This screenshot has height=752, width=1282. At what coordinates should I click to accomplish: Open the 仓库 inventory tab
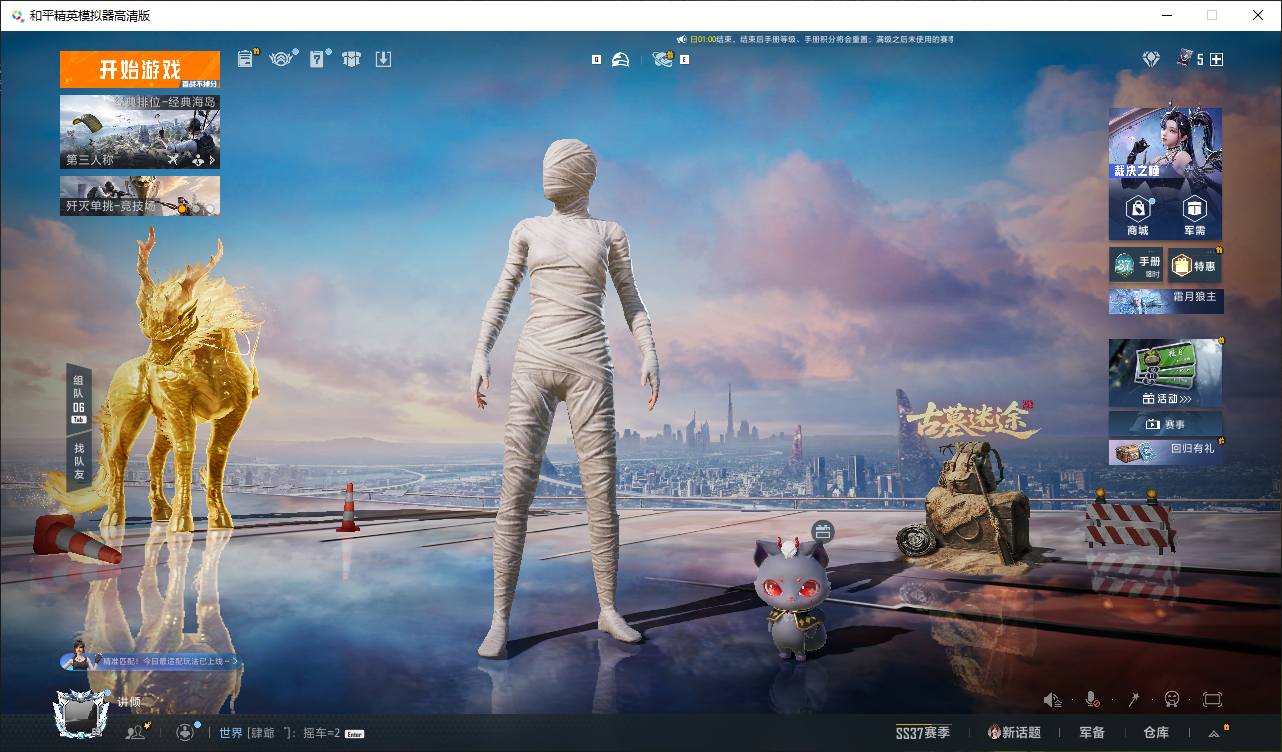point(1156,733)
